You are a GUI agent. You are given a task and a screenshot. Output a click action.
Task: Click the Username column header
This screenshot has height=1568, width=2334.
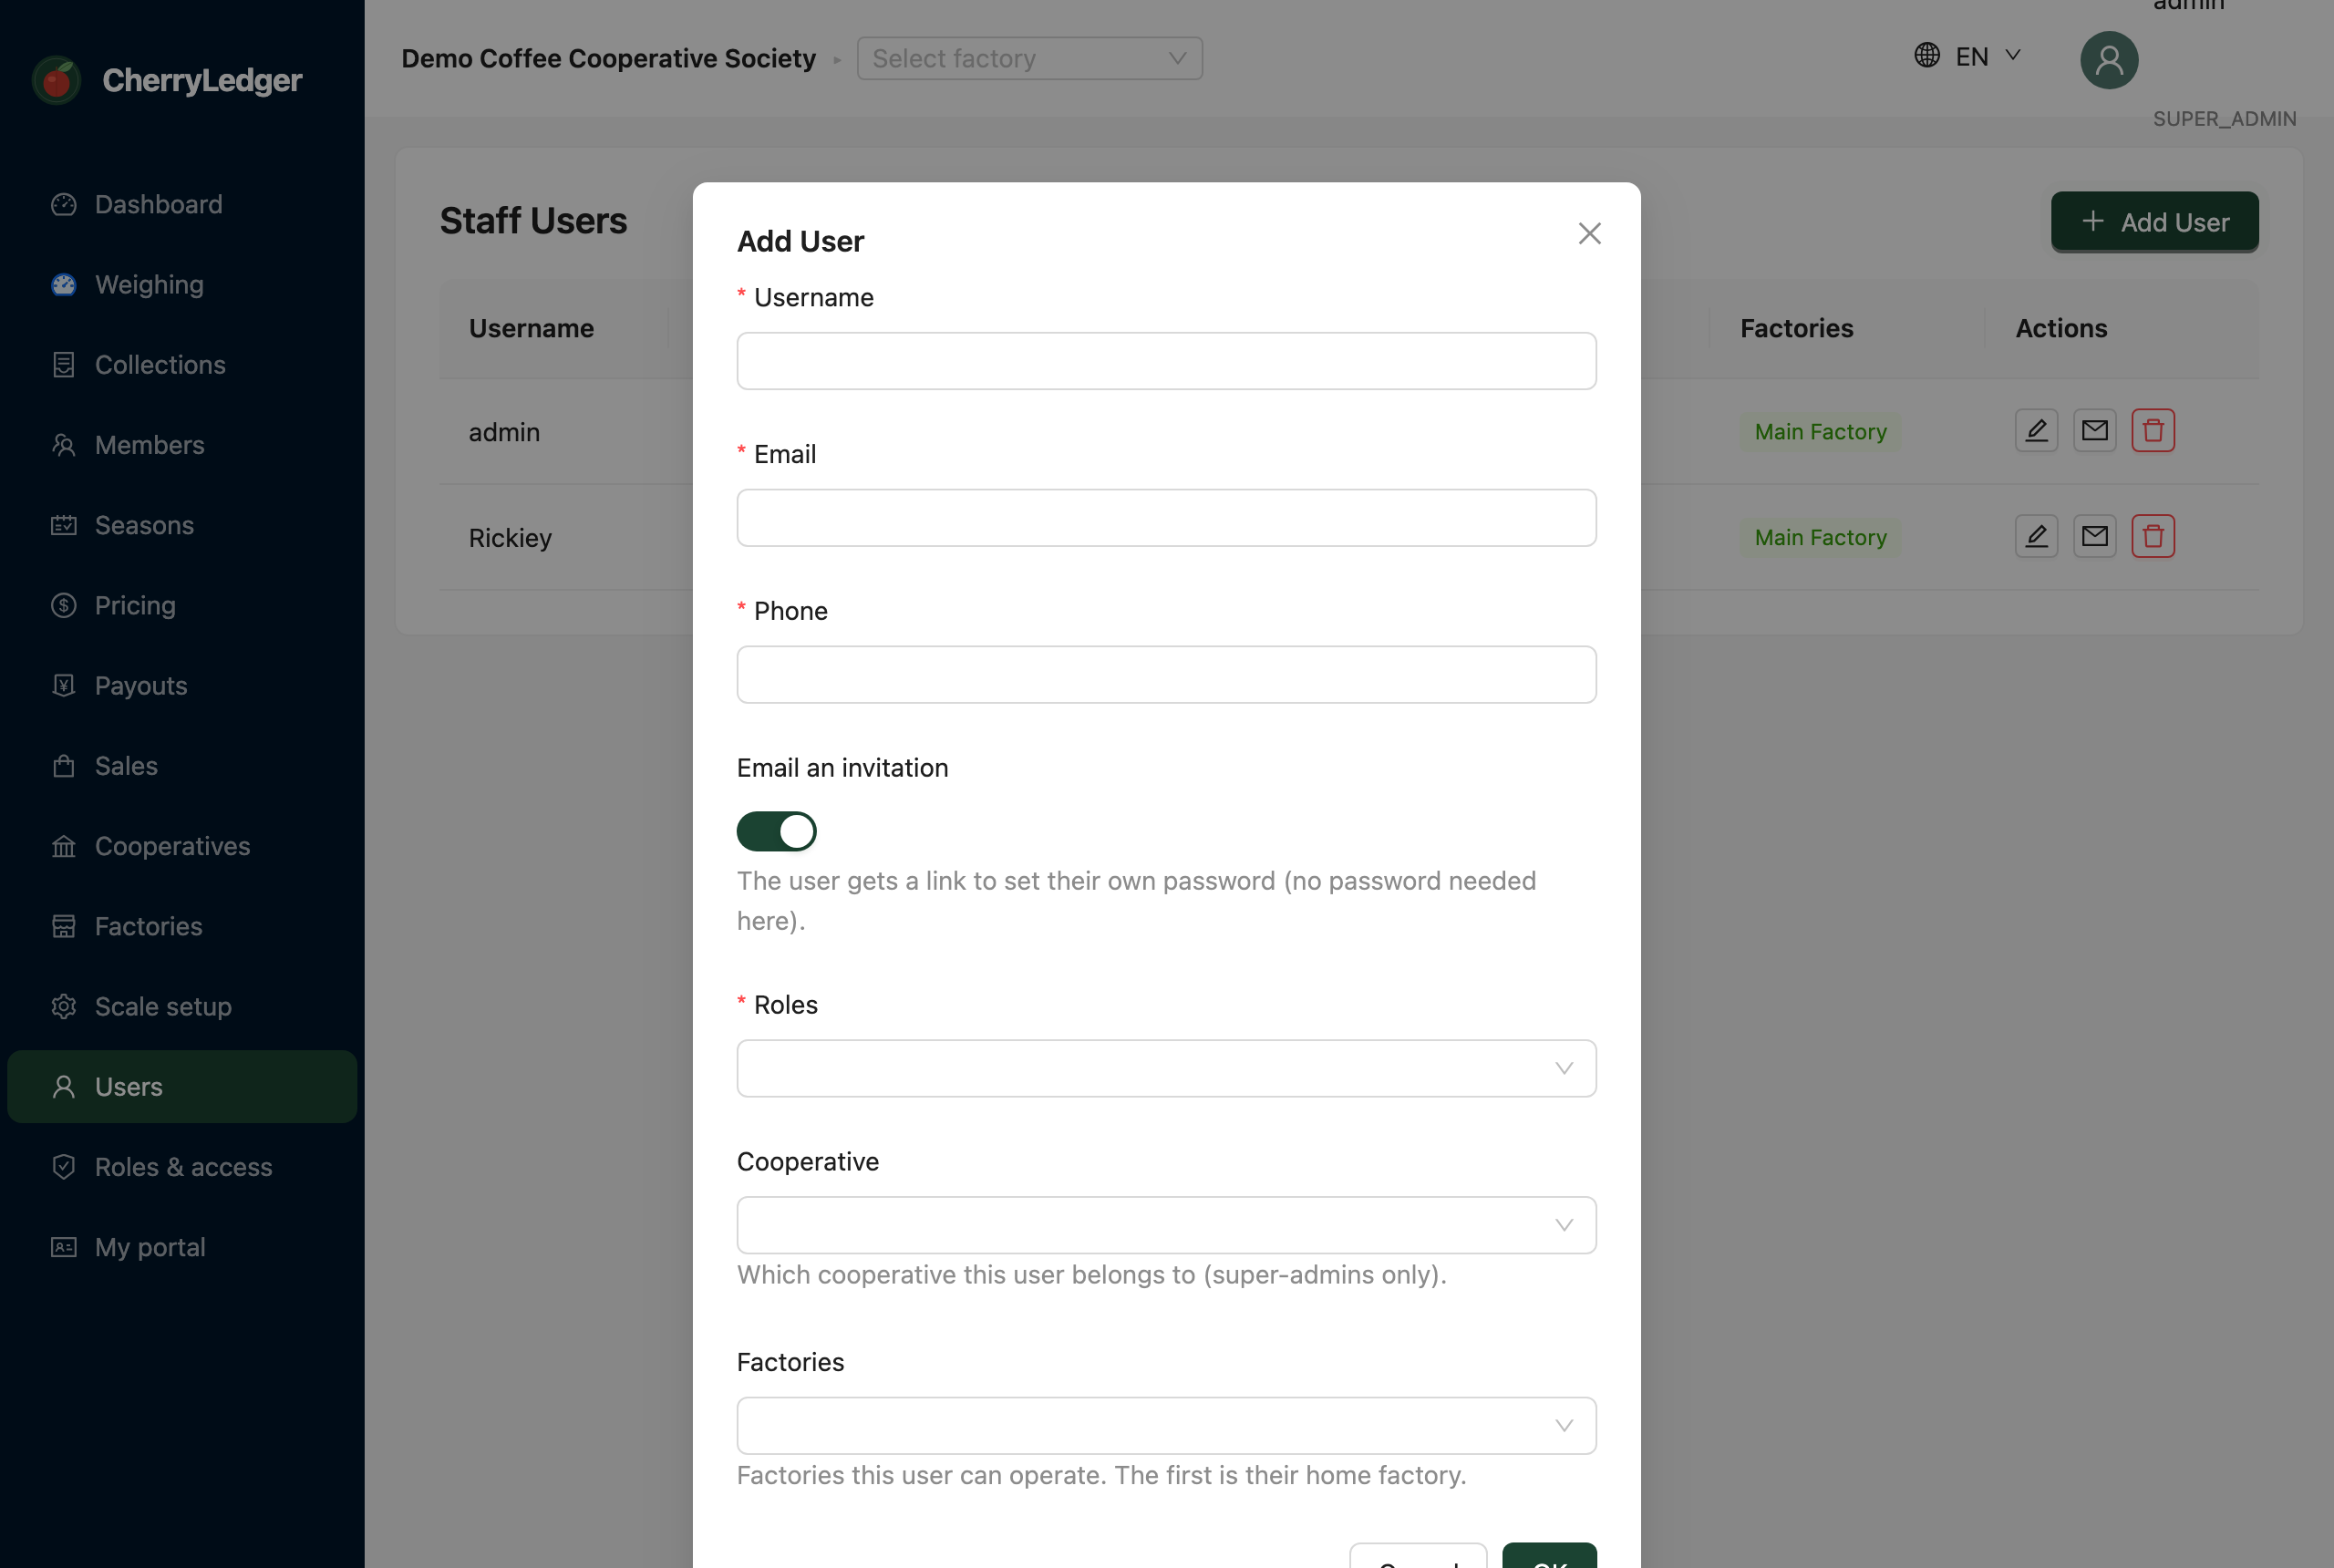(531, 328)
